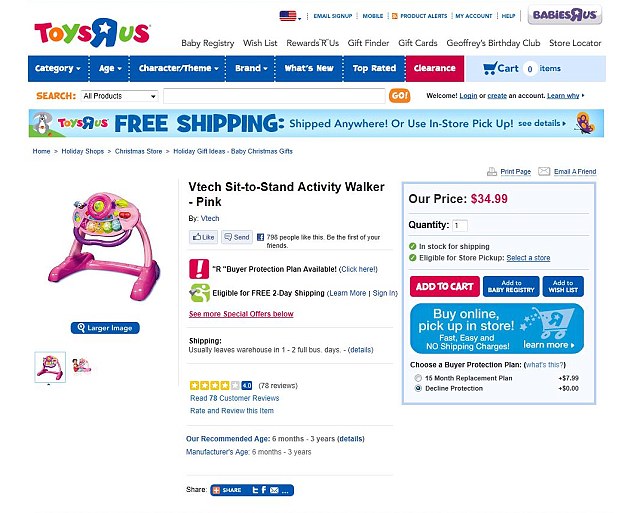Click the Email A Friend envelope icon
634x513 pixels.
click(544, 171)
